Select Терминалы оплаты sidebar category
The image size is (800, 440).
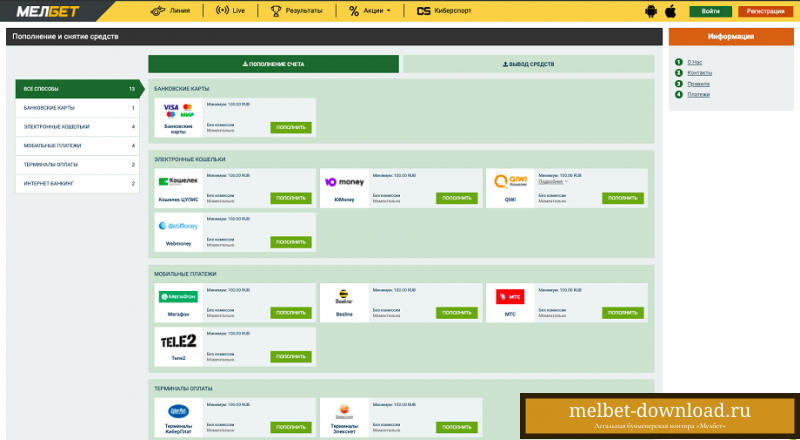coord(78,164)
